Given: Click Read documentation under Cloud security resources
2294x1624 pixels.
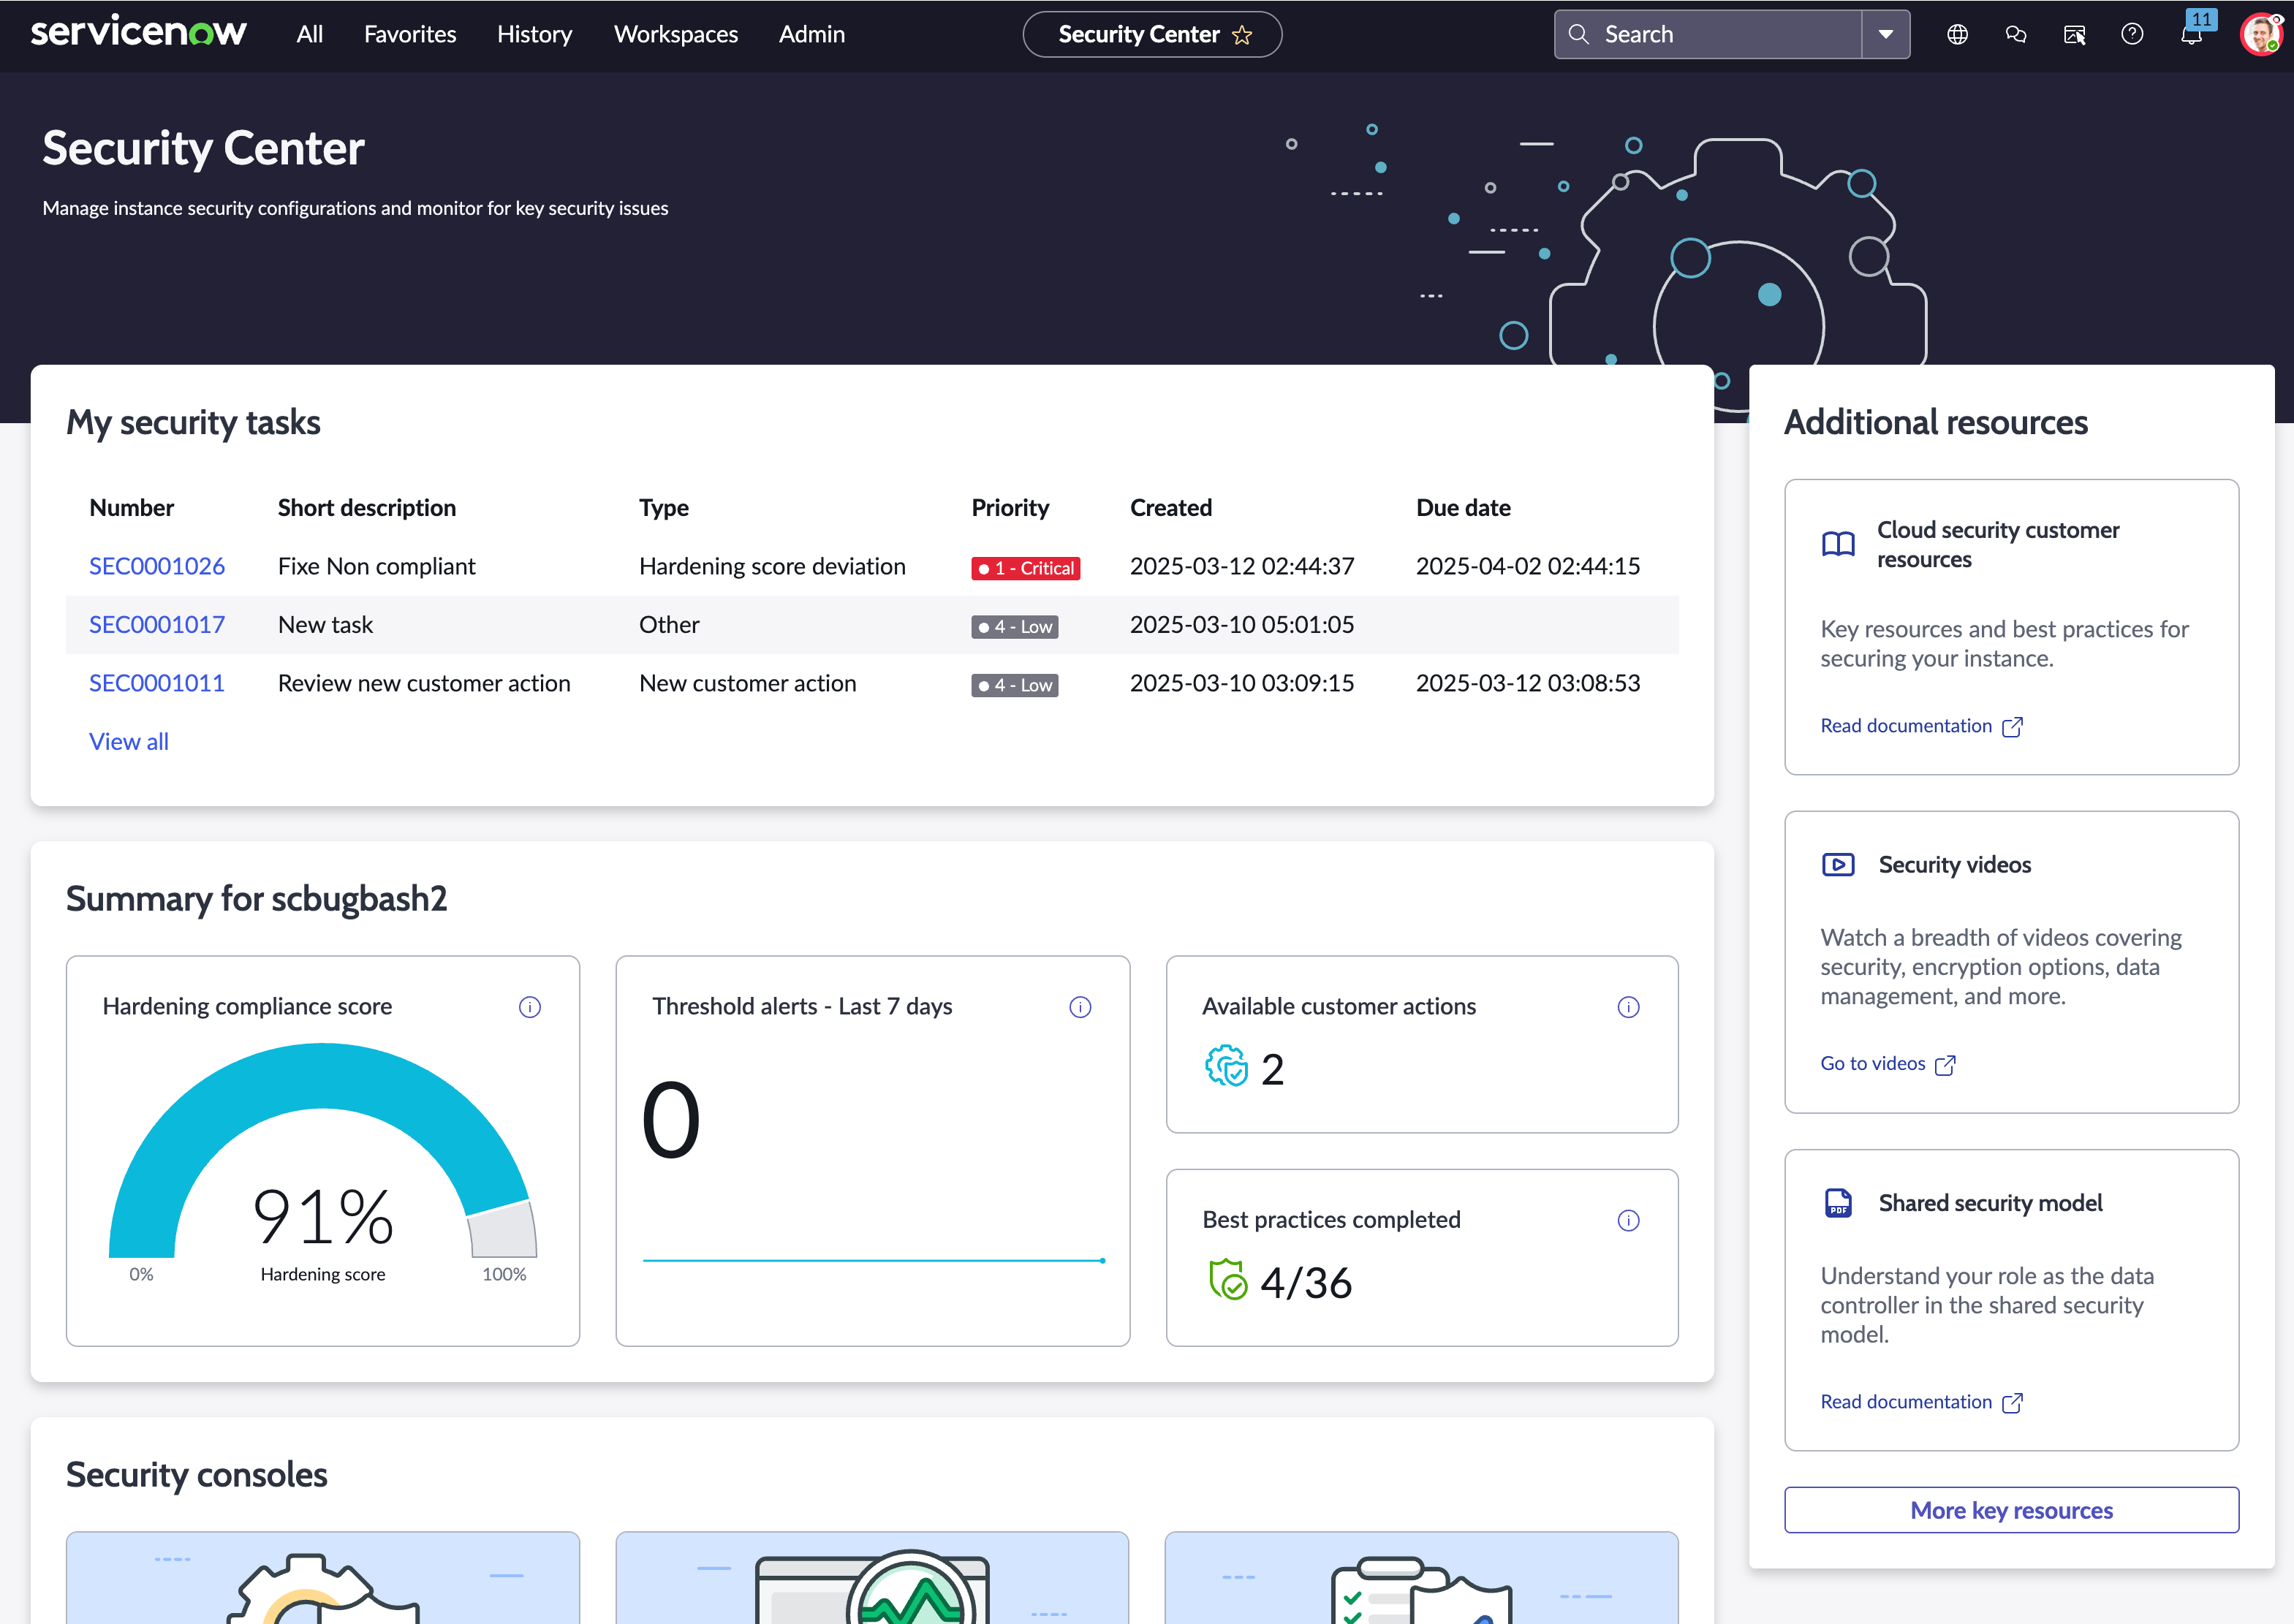Looking at the screenshot, I should 1906,726.
